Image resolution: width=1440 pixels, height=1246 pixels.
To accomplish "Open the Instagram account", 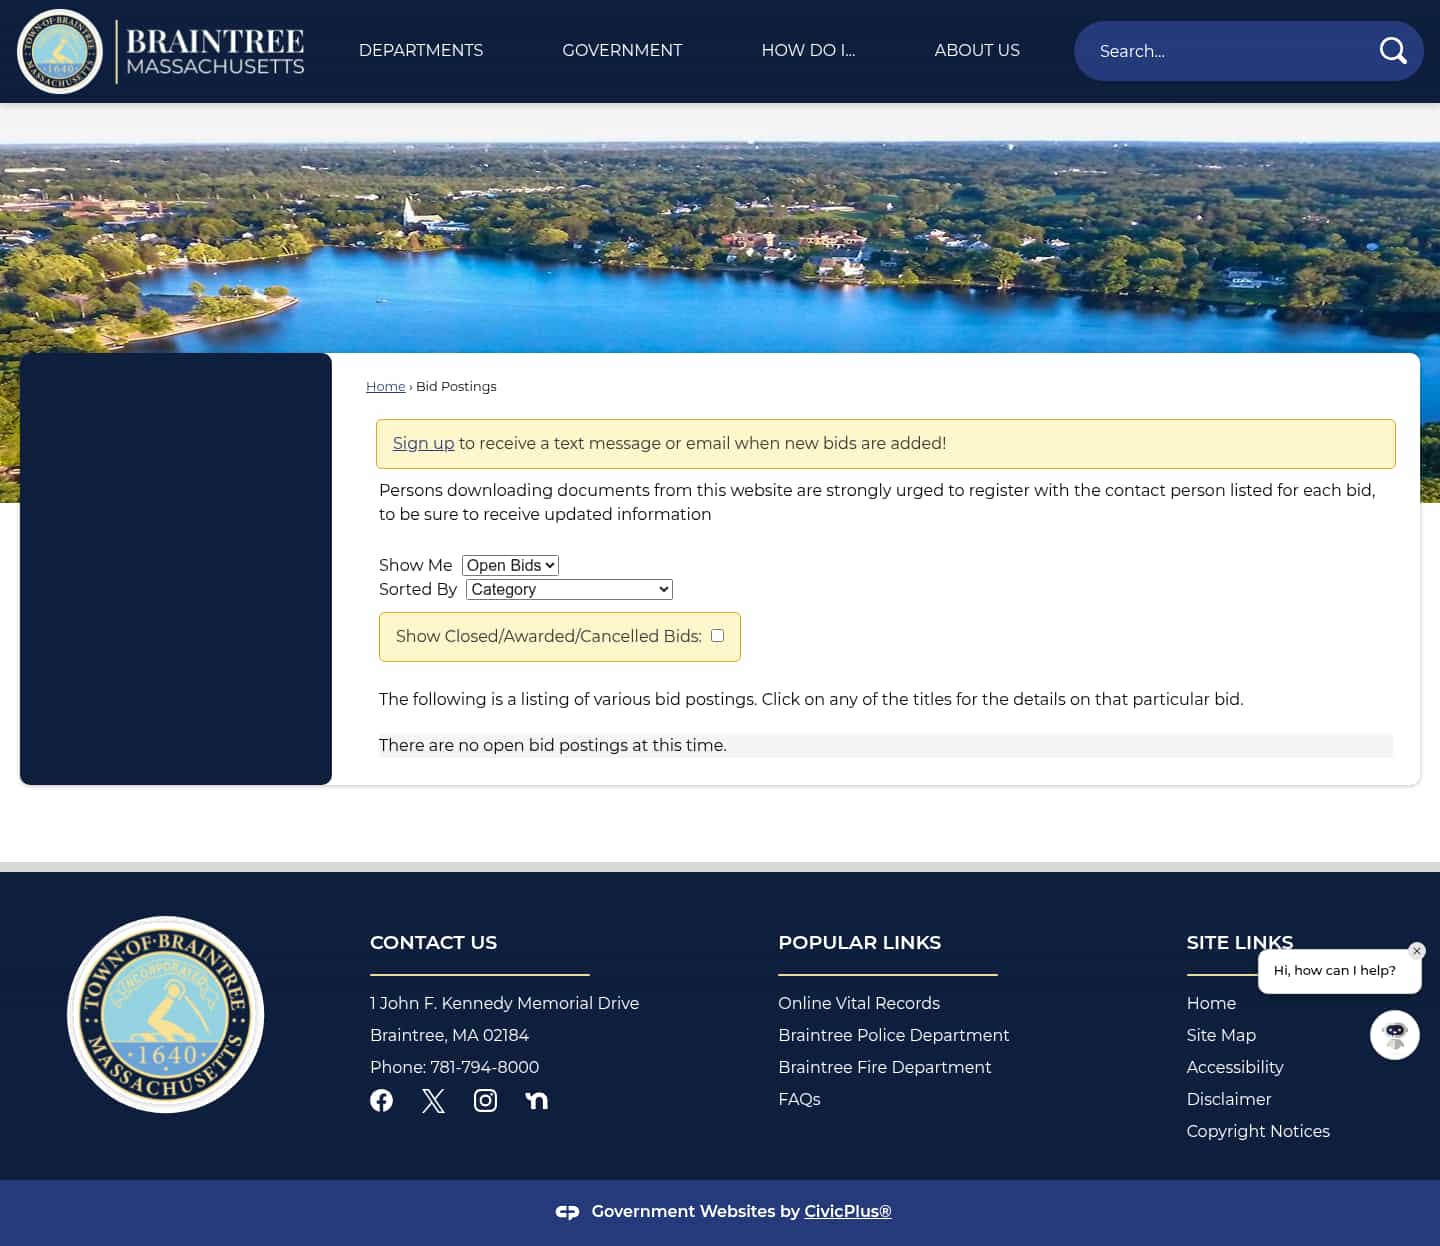I will [485, 1100].
